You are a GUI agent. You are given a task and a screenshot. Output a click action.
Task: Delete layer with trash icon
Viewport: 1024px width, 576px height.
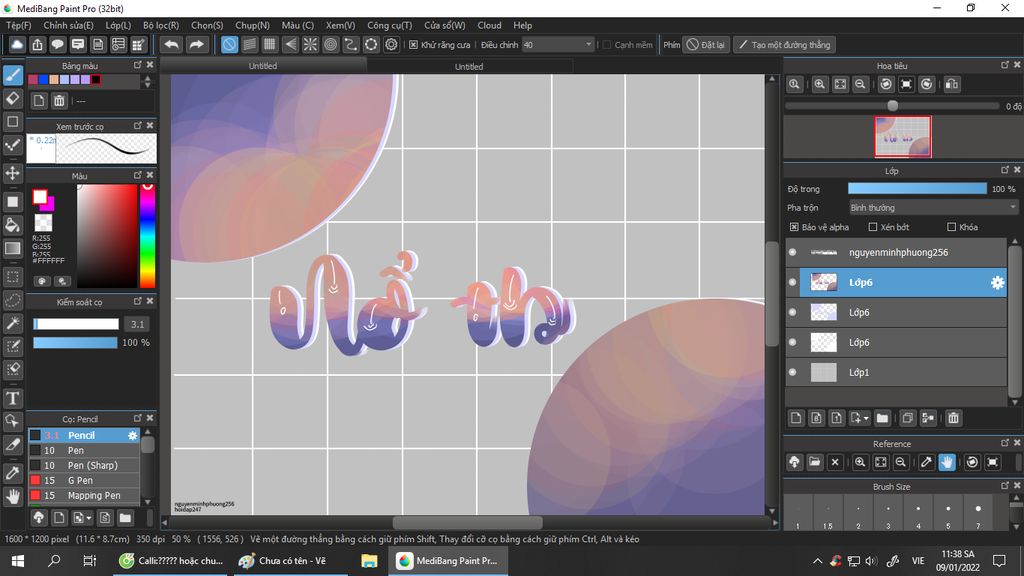click(953, 418)
